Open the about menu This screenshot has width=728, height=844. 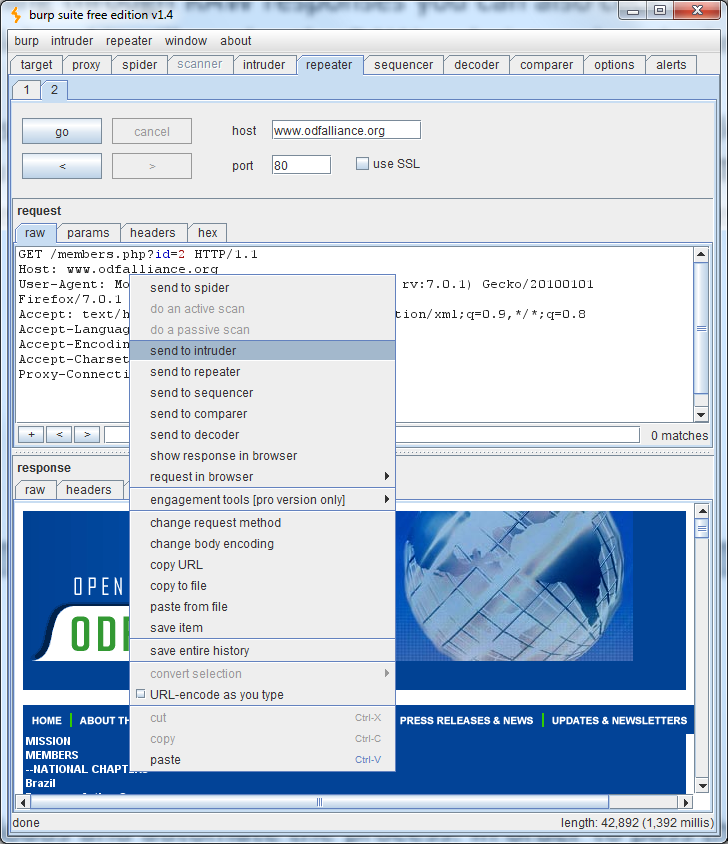[235, 41]
